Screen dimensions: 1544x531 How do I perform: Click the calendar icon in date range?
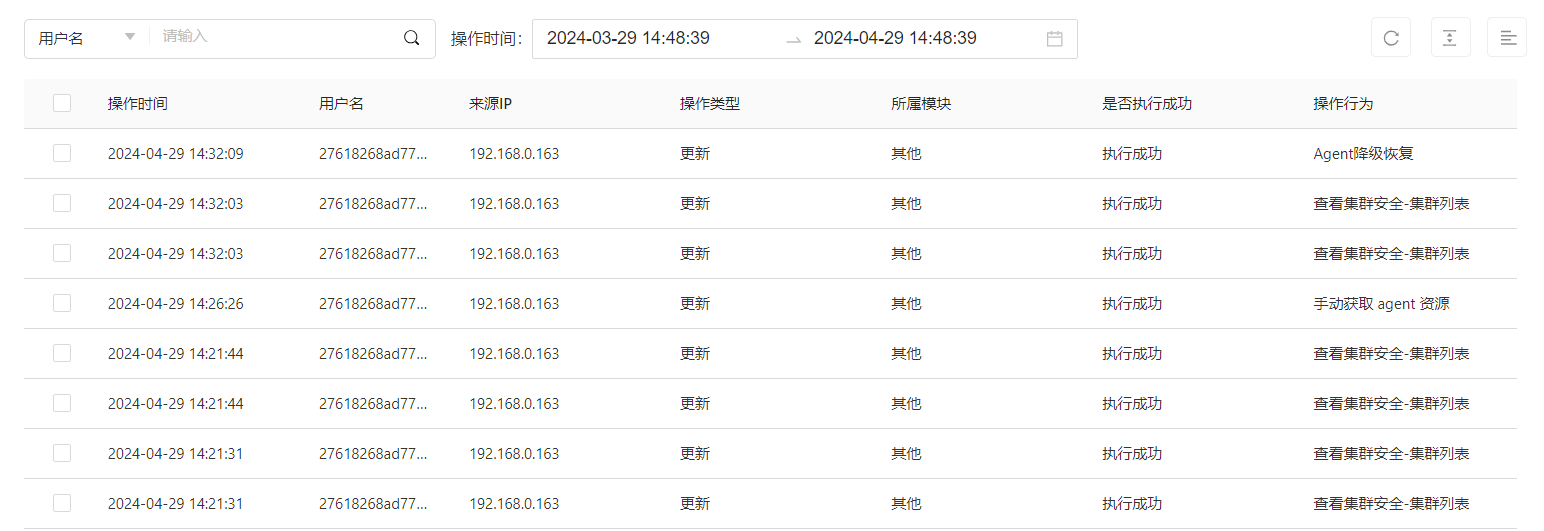pyautogui.click(x=1054, y=39)
